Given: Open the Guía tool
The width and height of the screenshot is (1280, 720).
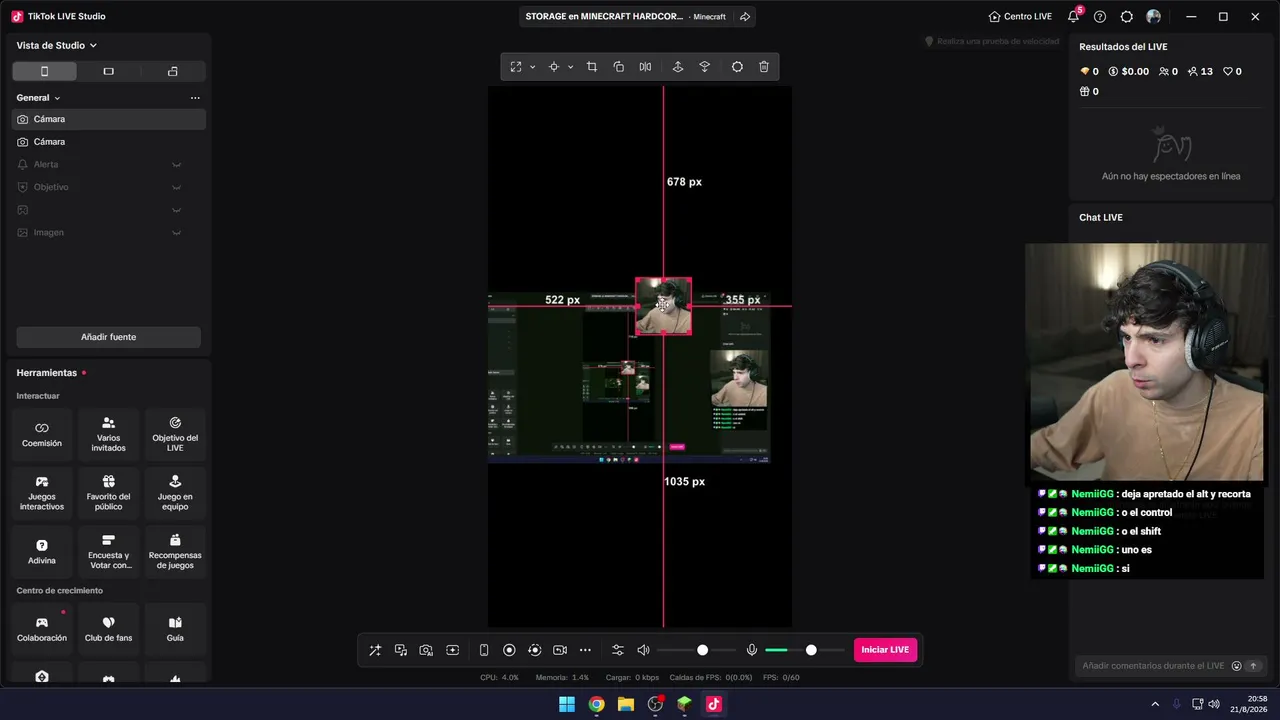Looking at the screenshot, I should [x=175, y=628].
